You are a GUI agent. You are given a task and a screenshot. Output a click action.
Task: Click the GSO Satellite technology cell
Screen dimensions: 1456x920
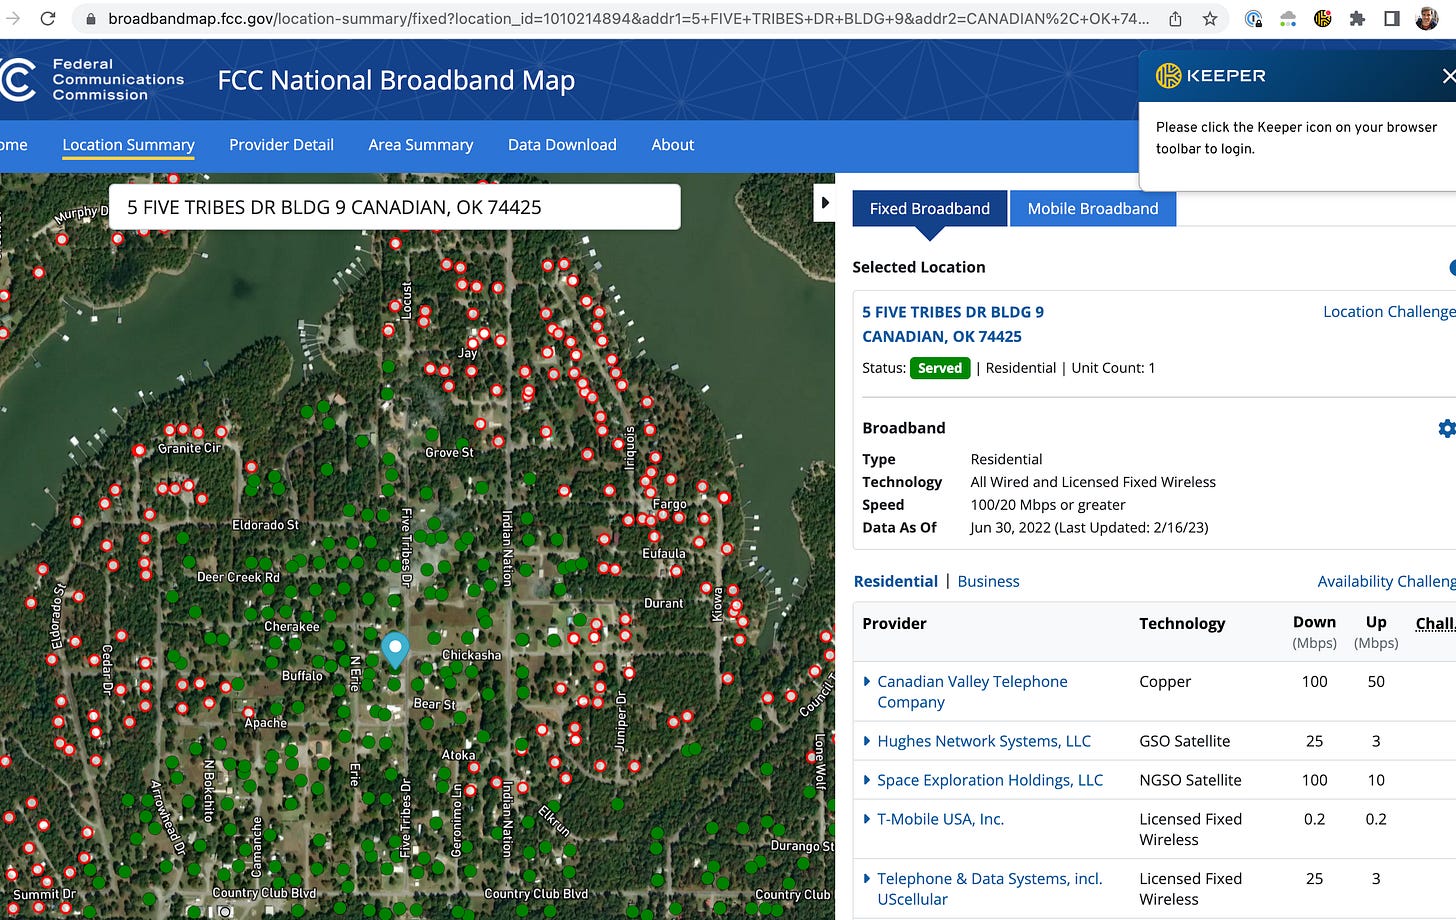pos(1185,741)
